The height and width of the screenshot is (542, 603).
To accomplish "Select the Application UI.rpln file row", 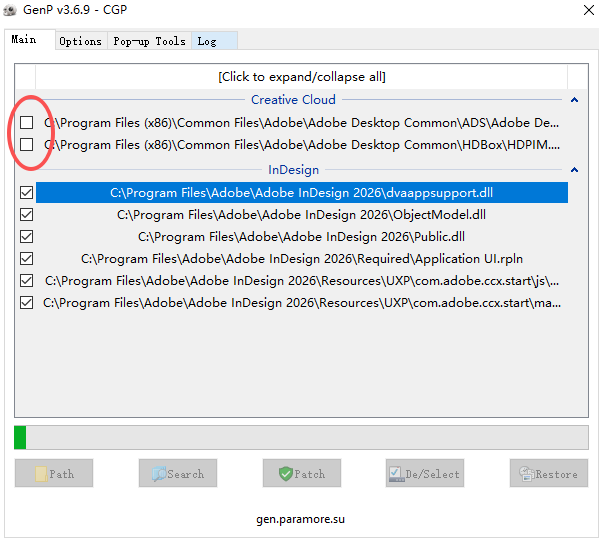I will click(x=301, y=258).
